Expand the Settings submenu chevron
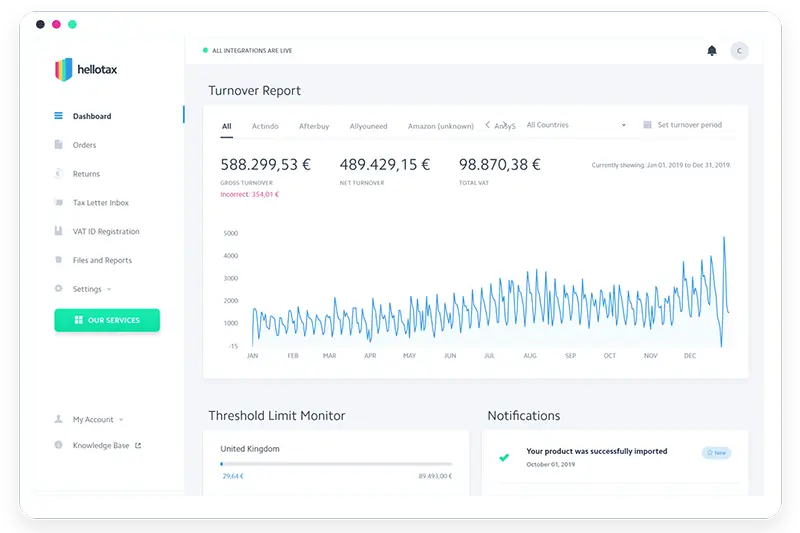 click(109, 289)
